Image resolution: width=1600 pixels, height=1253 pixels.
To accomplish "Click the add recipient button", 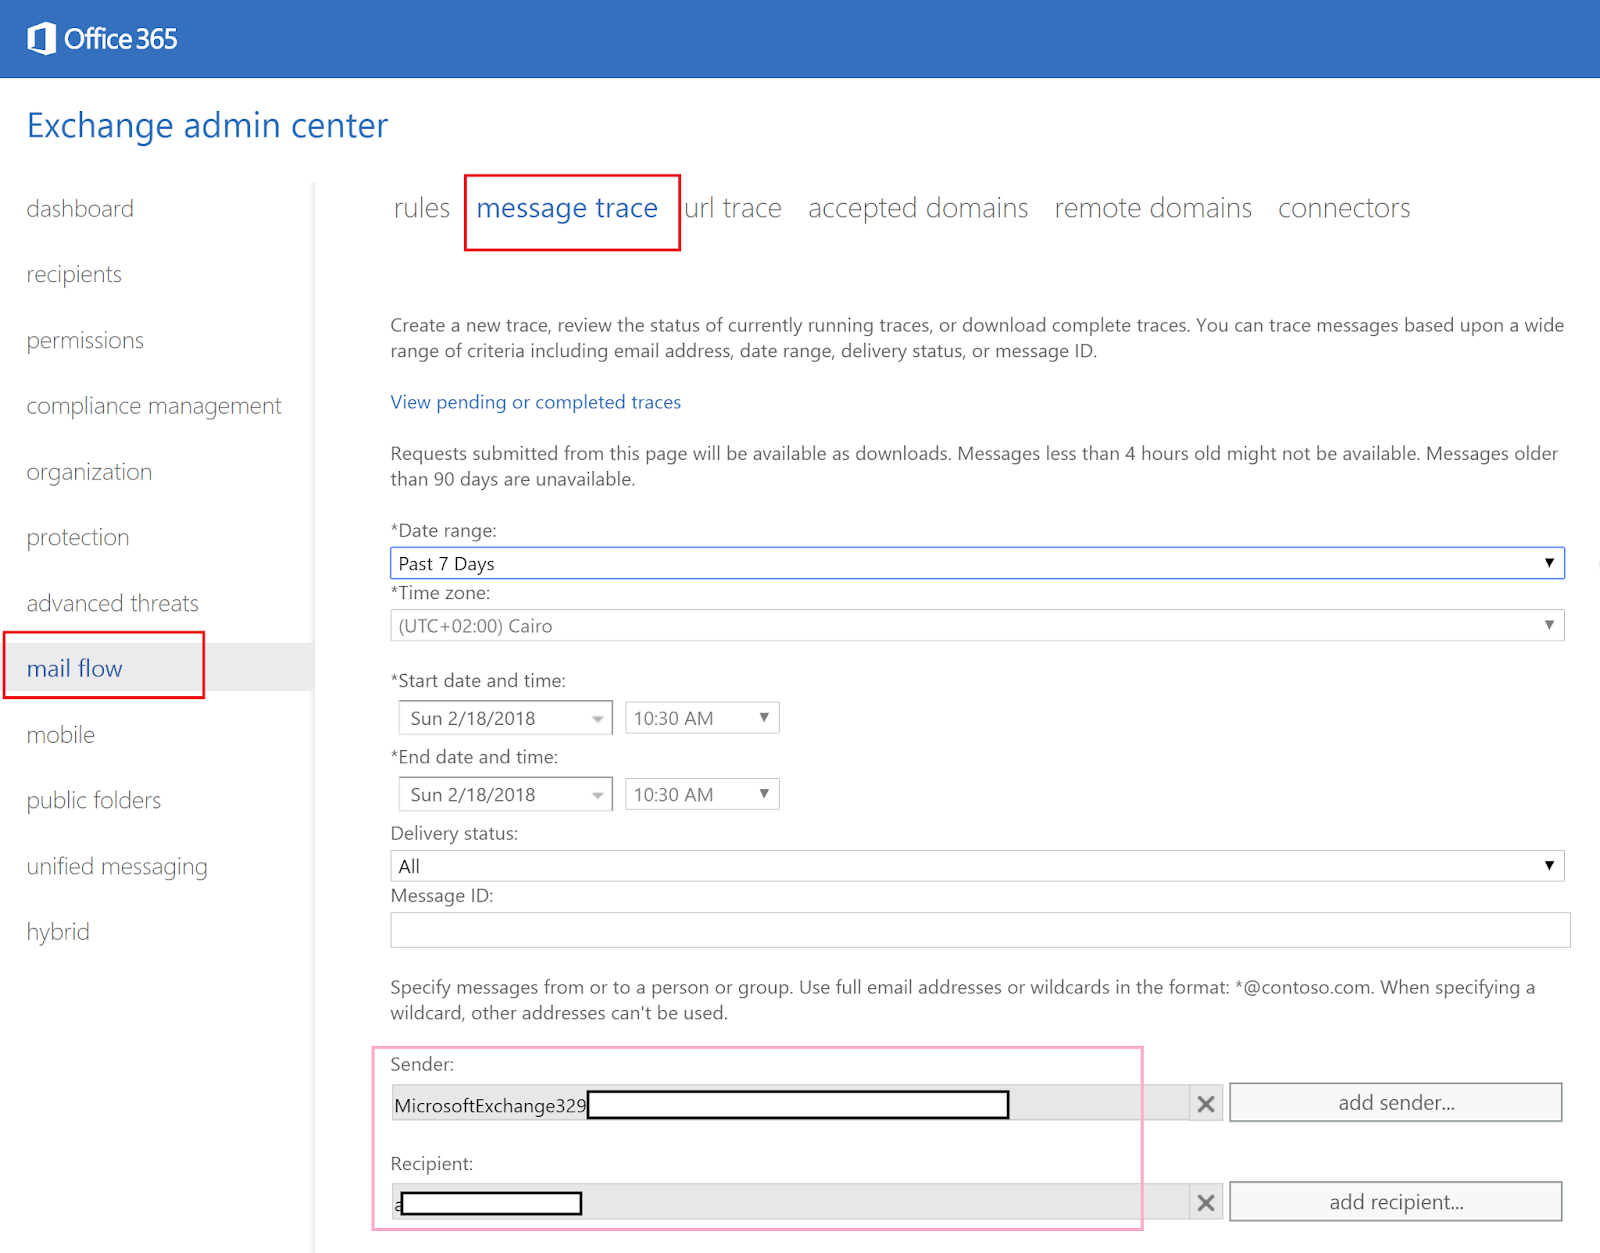I will pos(1396,1202).
